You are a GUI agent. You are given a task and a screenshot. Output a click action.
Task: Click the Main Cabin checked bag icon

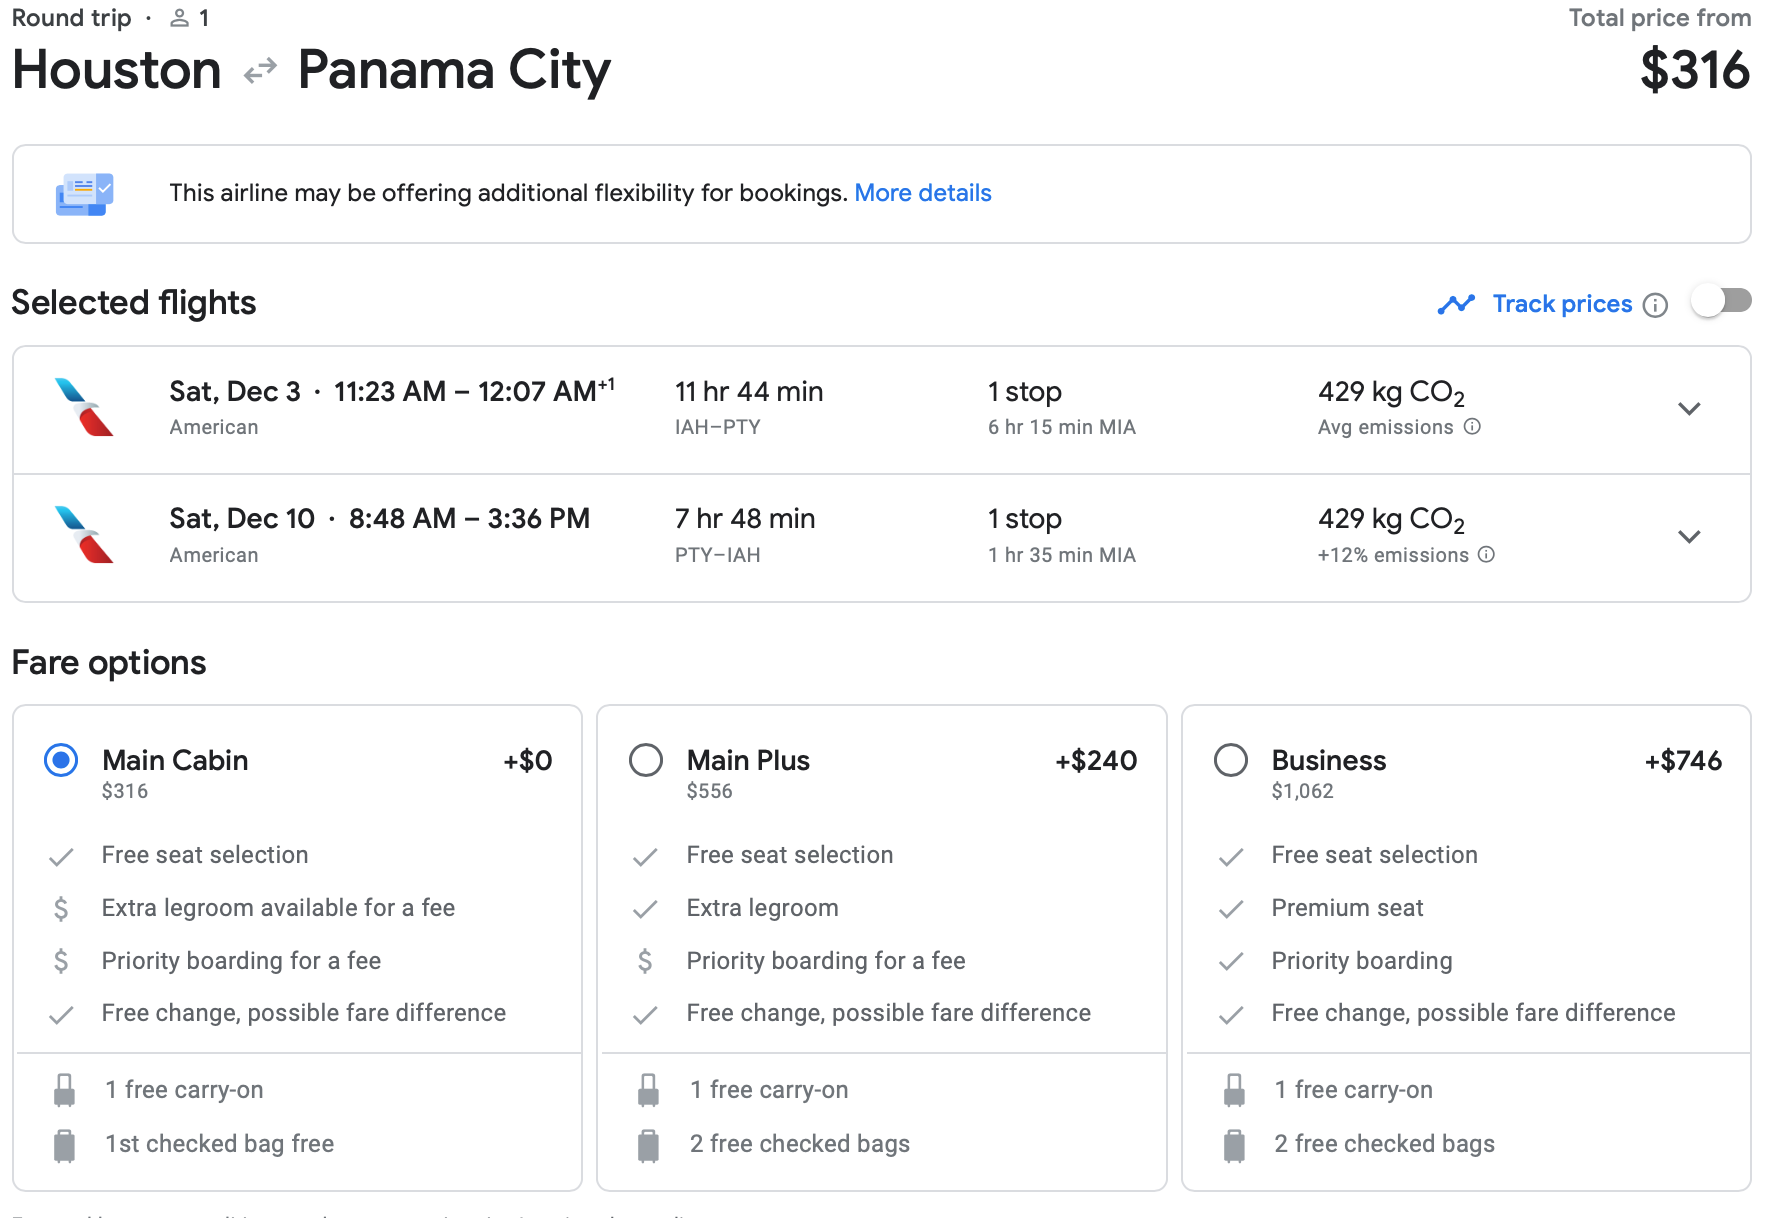[x=65, y=1145]
